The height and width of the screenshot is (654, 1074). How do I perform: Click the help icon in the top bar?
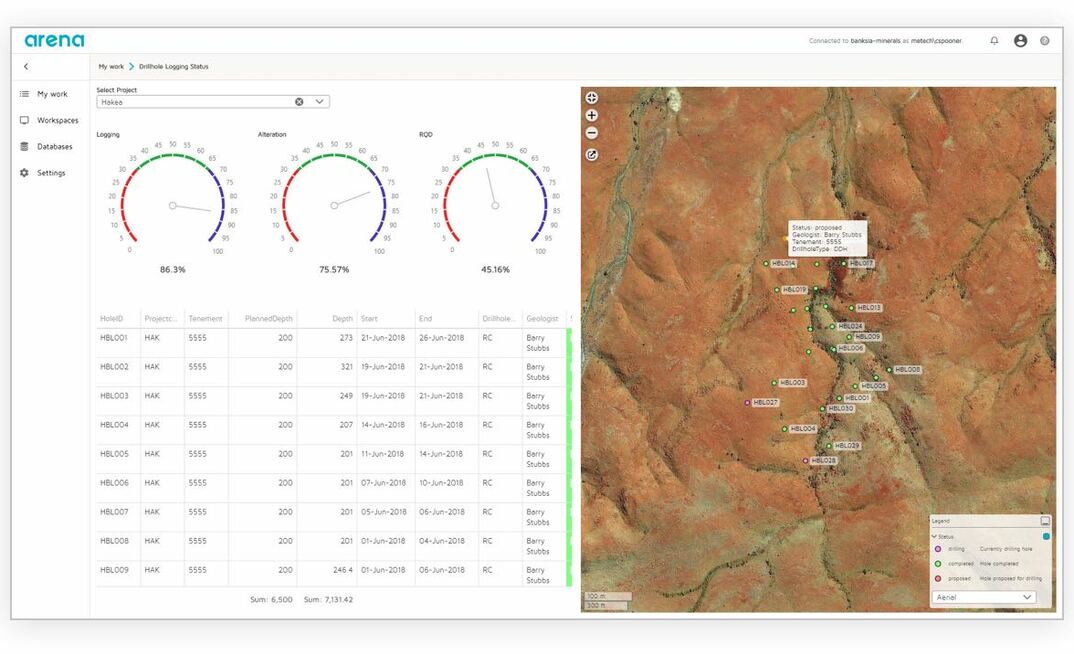[x=1046, y=40]
